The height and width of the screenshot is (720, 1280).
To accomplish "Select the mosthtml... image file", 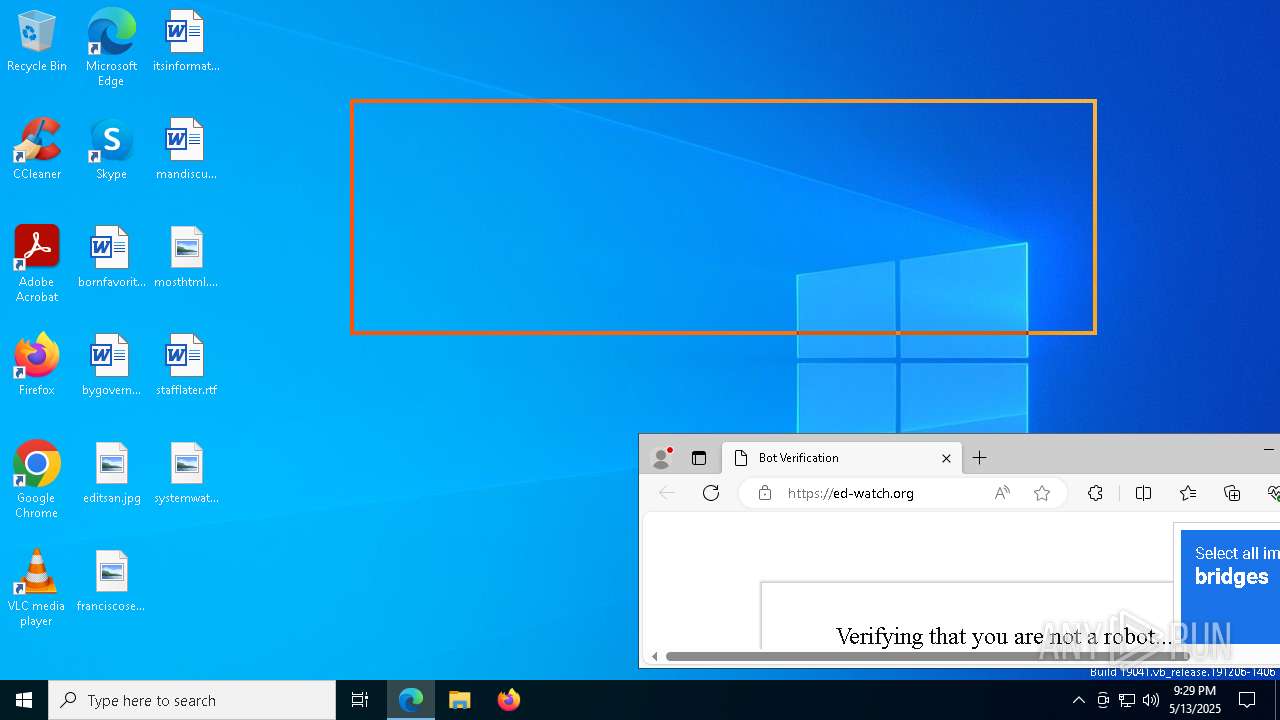I will pos(186,257).
